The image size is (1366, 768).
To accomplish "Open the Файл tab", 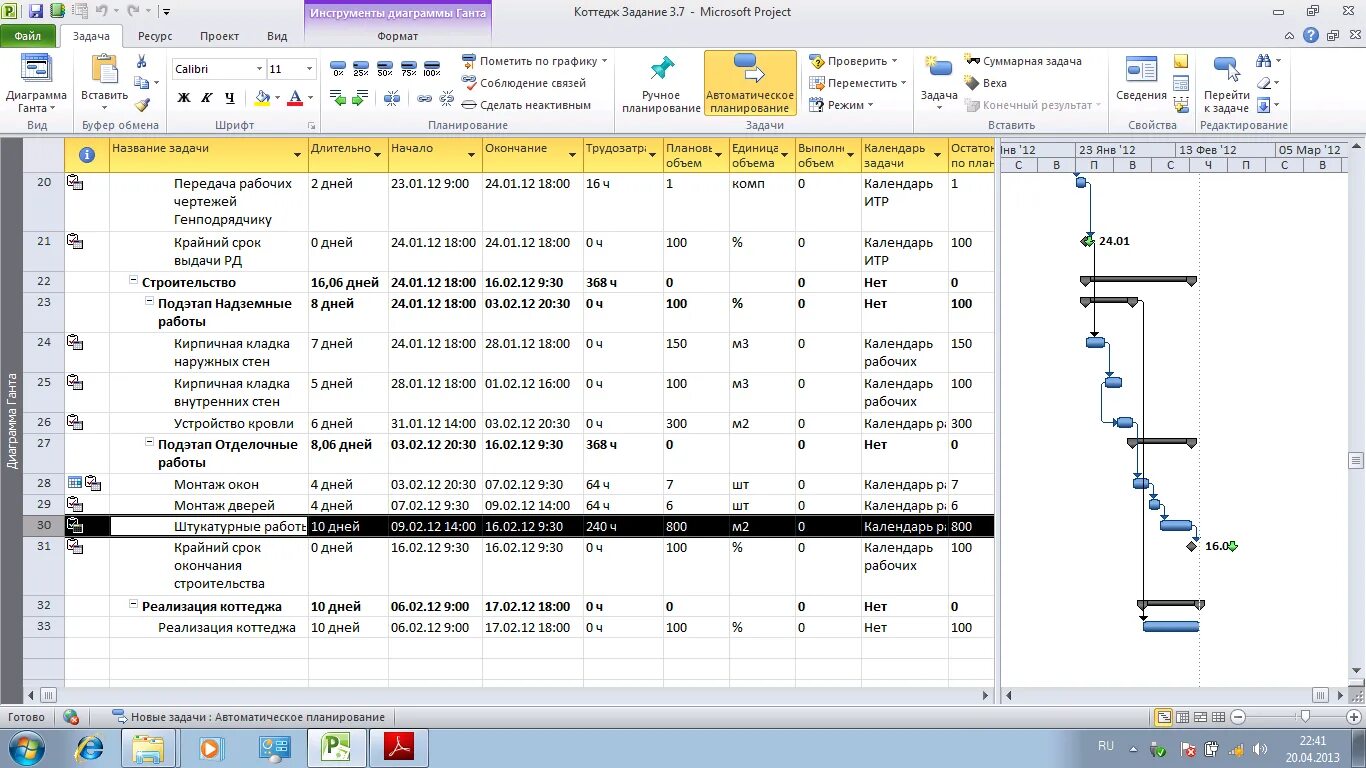I will [x=27, y=36].
